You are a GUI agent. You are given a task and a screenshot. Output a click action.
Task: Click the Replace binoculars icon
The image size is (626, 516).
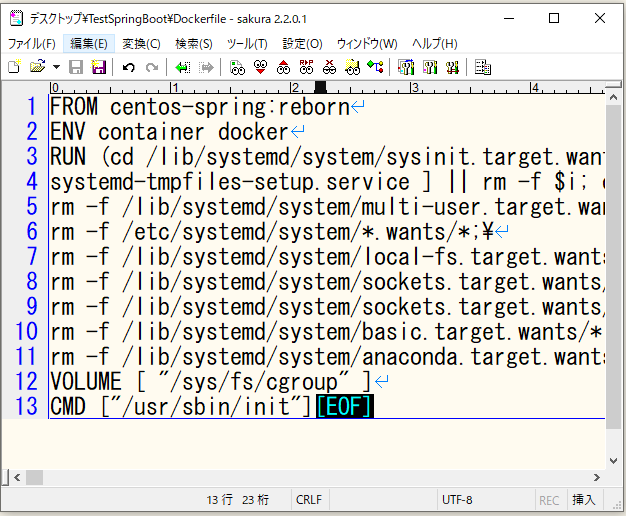pyautogui.click(x=307, y=67)
